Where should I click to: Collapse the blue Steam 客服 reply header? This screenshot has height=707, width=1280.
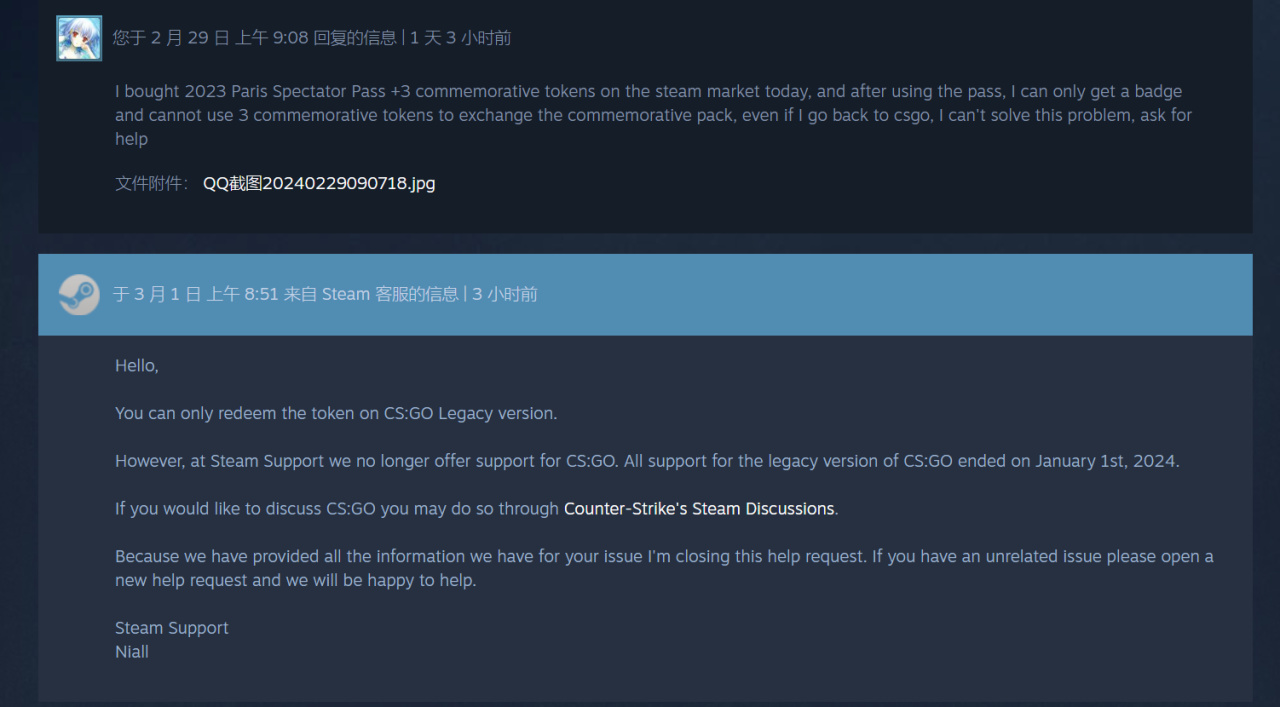coord(645,294)
